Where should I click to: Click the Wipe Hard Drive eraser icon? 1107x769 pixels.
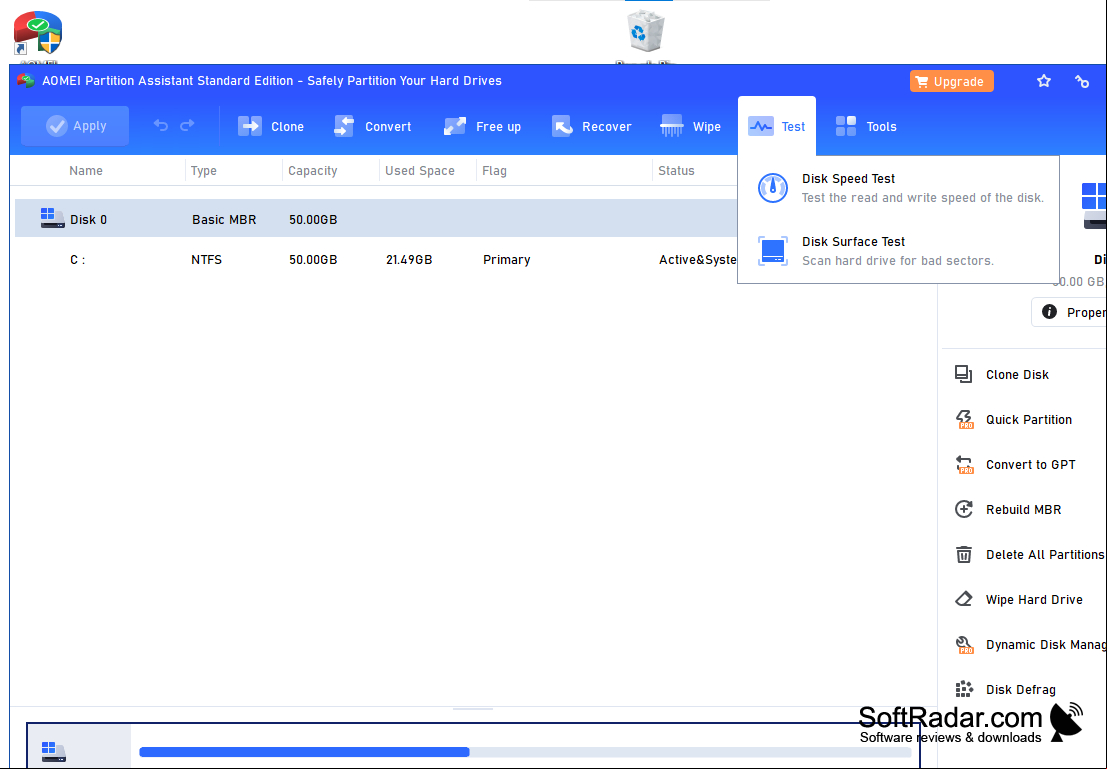[964, 600]
